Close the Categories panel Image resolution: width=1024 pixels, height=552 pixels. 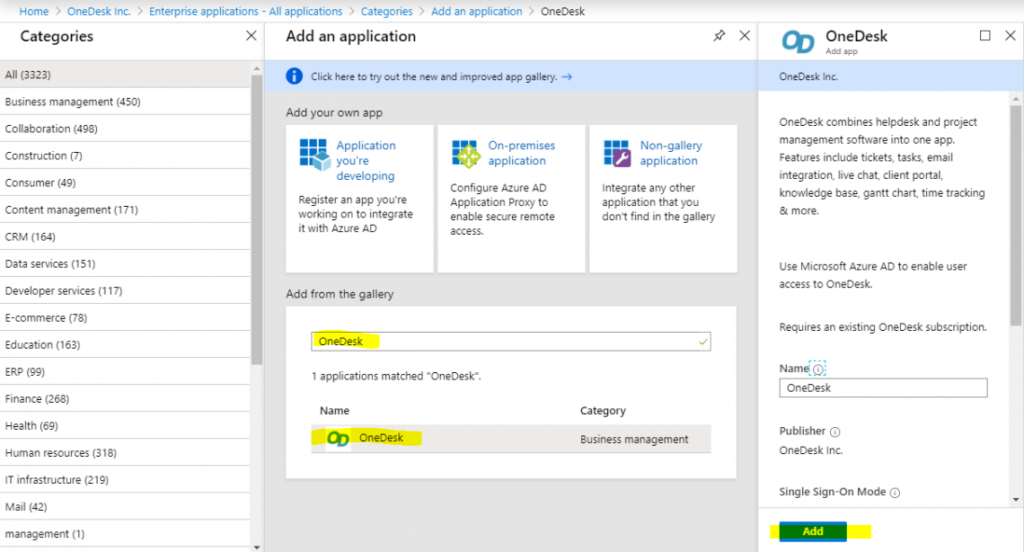coord(251,36)
